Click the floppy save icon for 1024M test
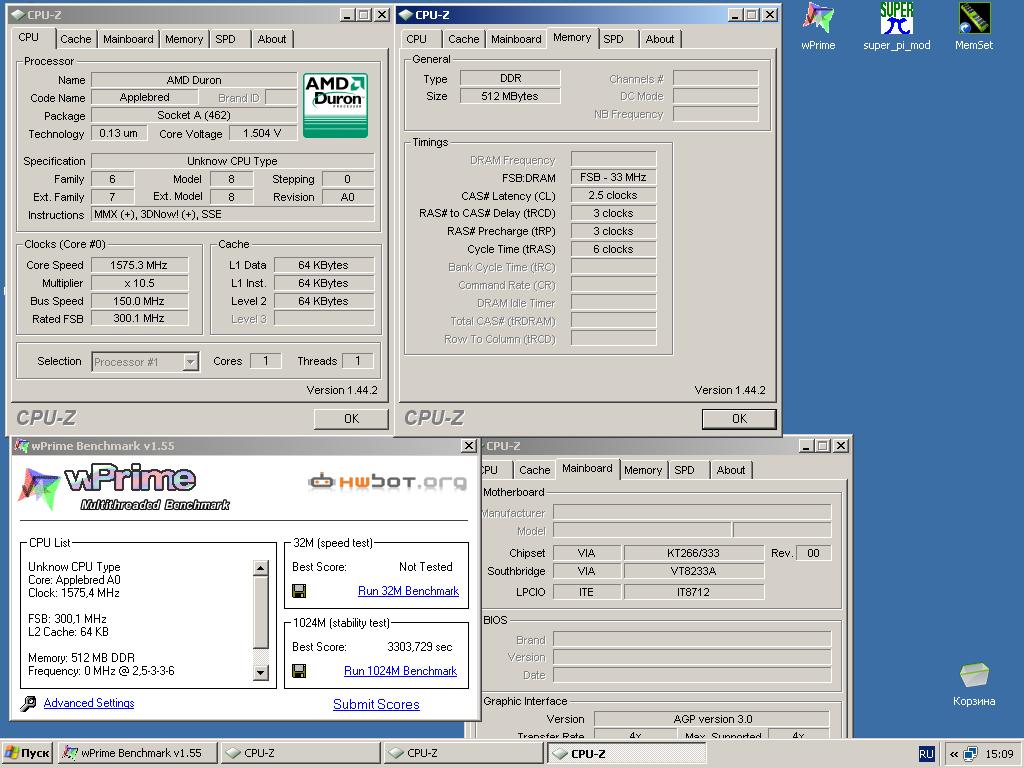The image size is (1024, 768). pos(299,671)
